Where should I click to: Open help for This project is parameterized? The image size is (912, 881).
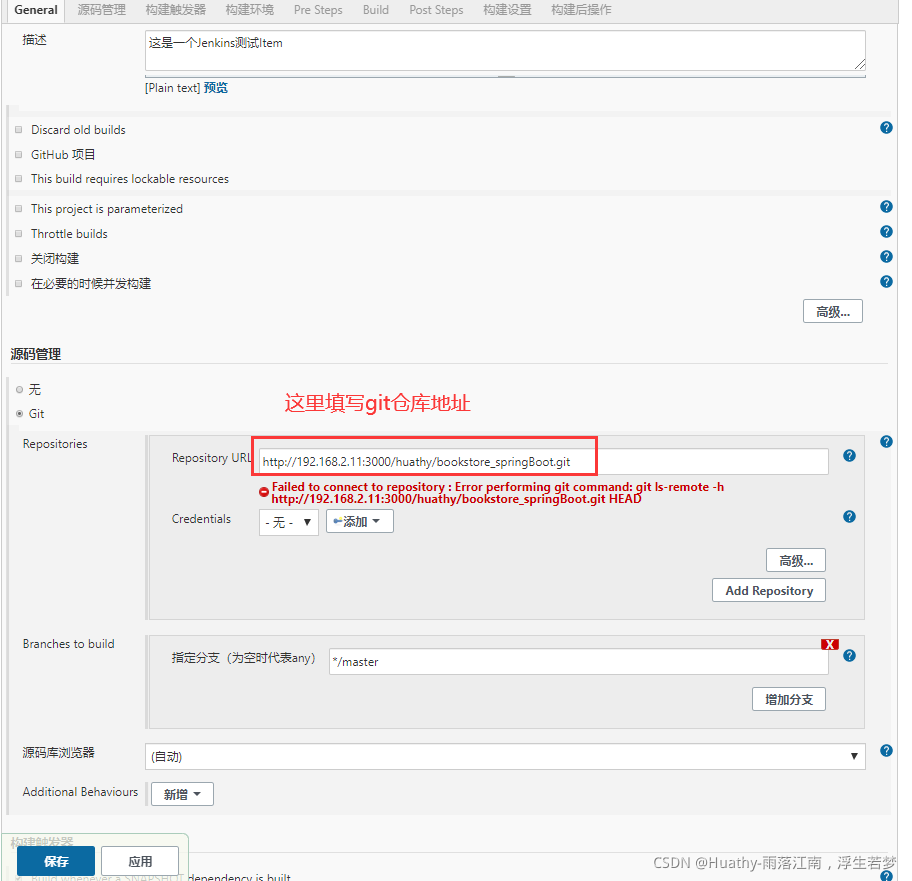886,206
